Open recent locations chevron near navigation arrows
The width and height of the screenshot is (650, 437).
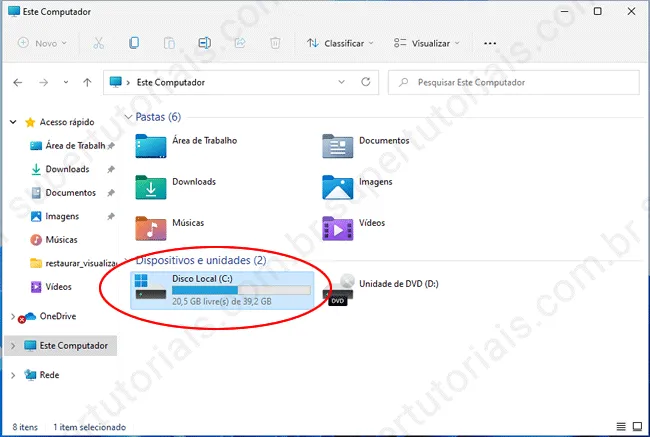[x=66, y=83]
